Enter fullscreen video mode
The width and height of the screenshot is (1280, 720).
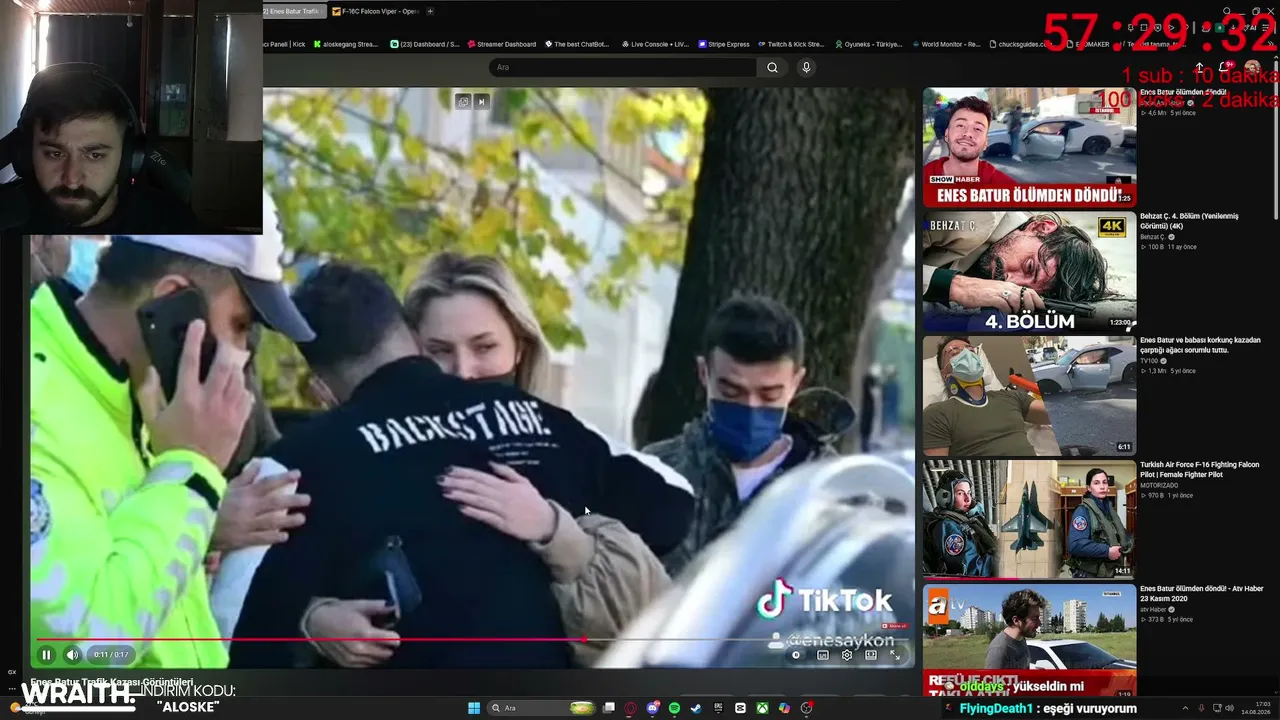click(895, 655)
